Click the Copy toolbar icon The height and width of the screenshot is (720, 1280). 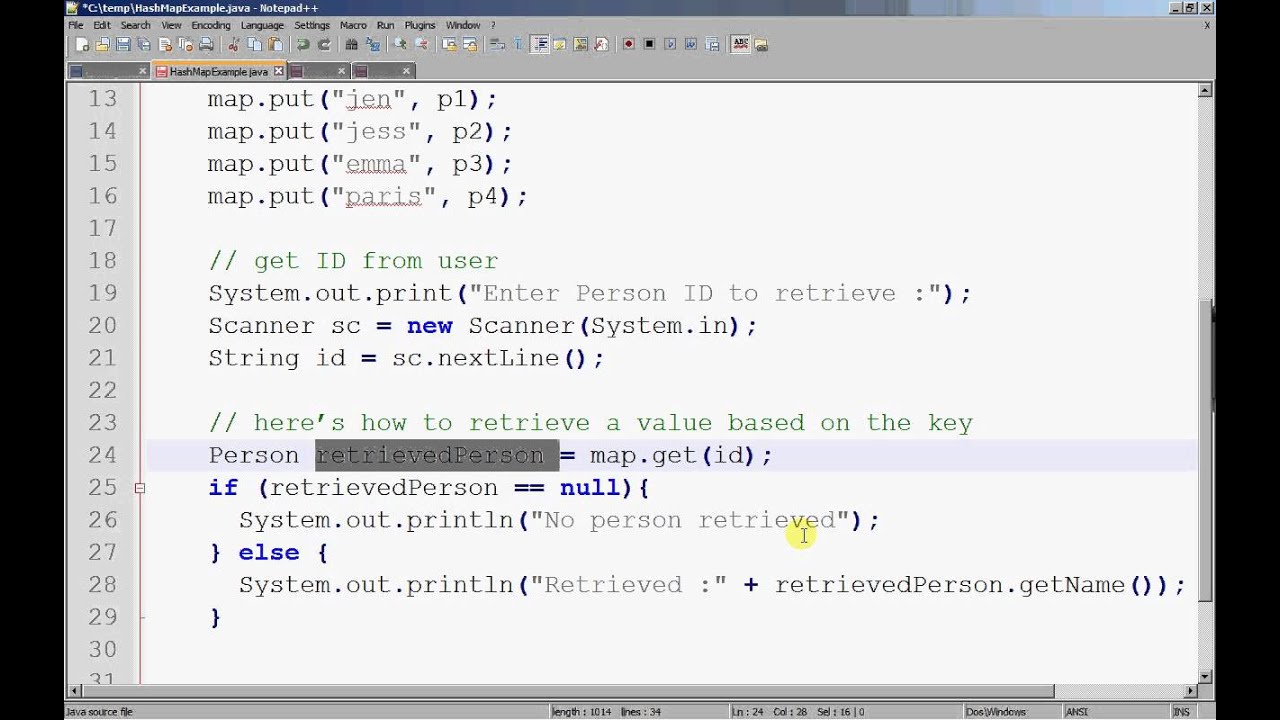coord(254,44)
